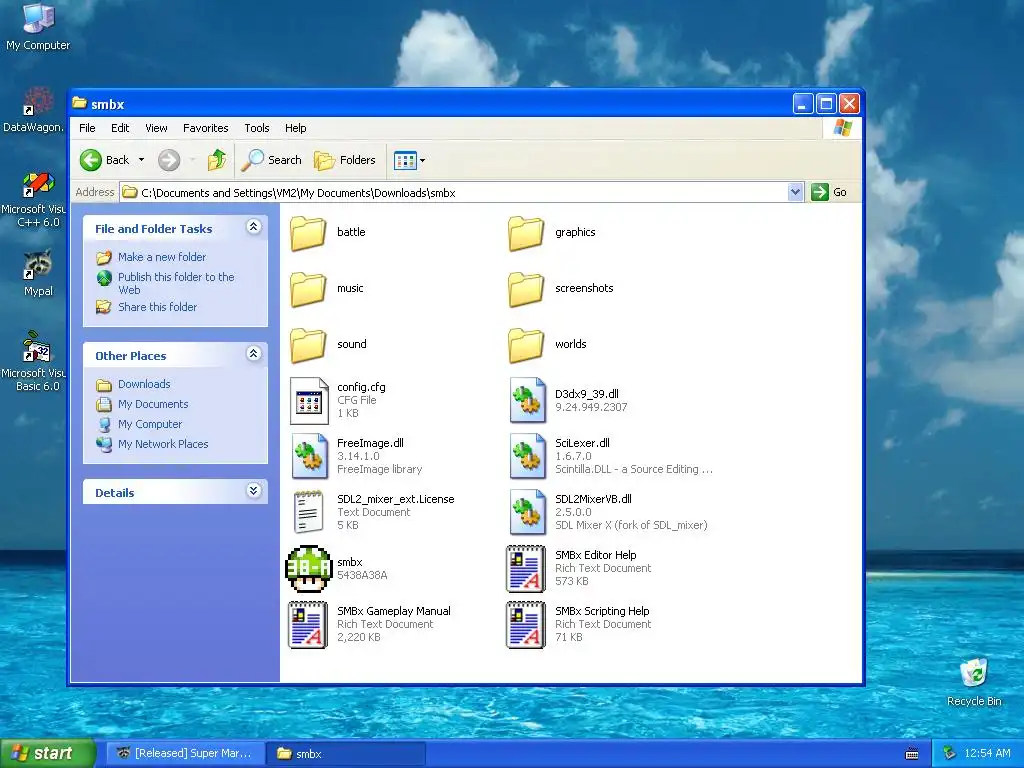
Task: Switch to the Super Mario taskbar window
Action: click(x=185, y=754)
